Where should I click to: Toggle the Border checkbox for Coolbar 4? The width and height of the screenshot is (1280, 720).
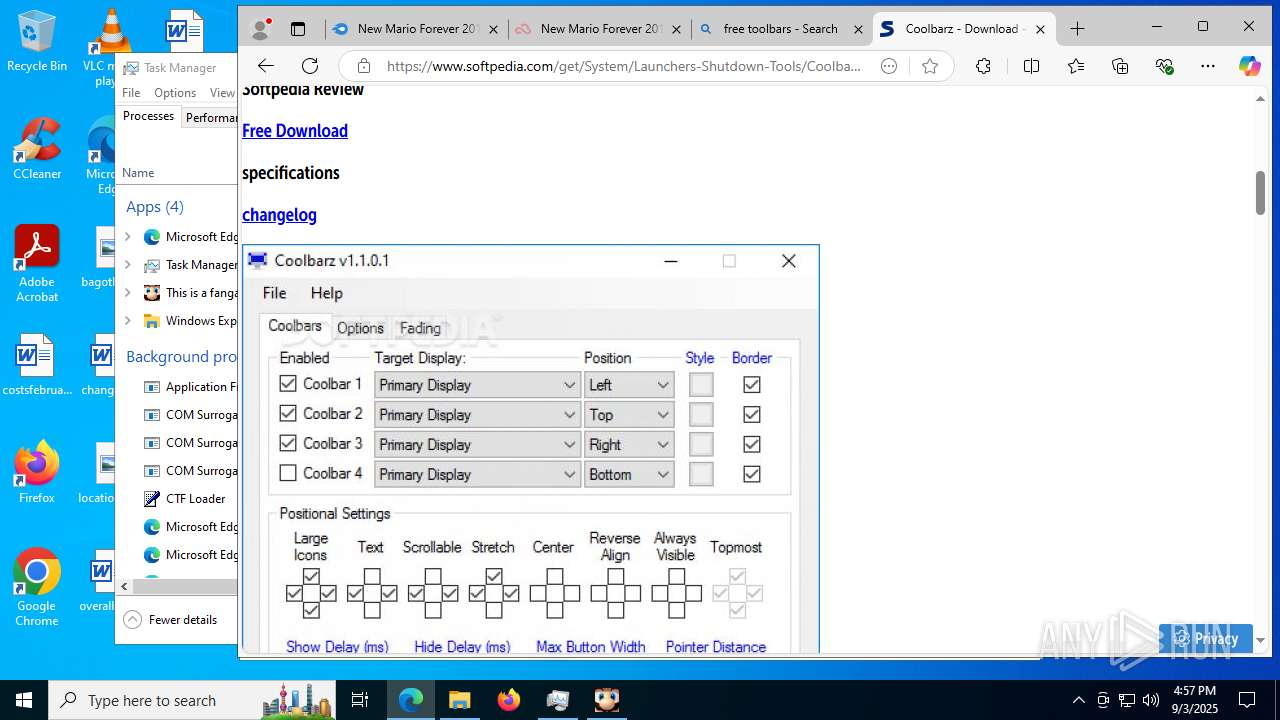(752, 474)
